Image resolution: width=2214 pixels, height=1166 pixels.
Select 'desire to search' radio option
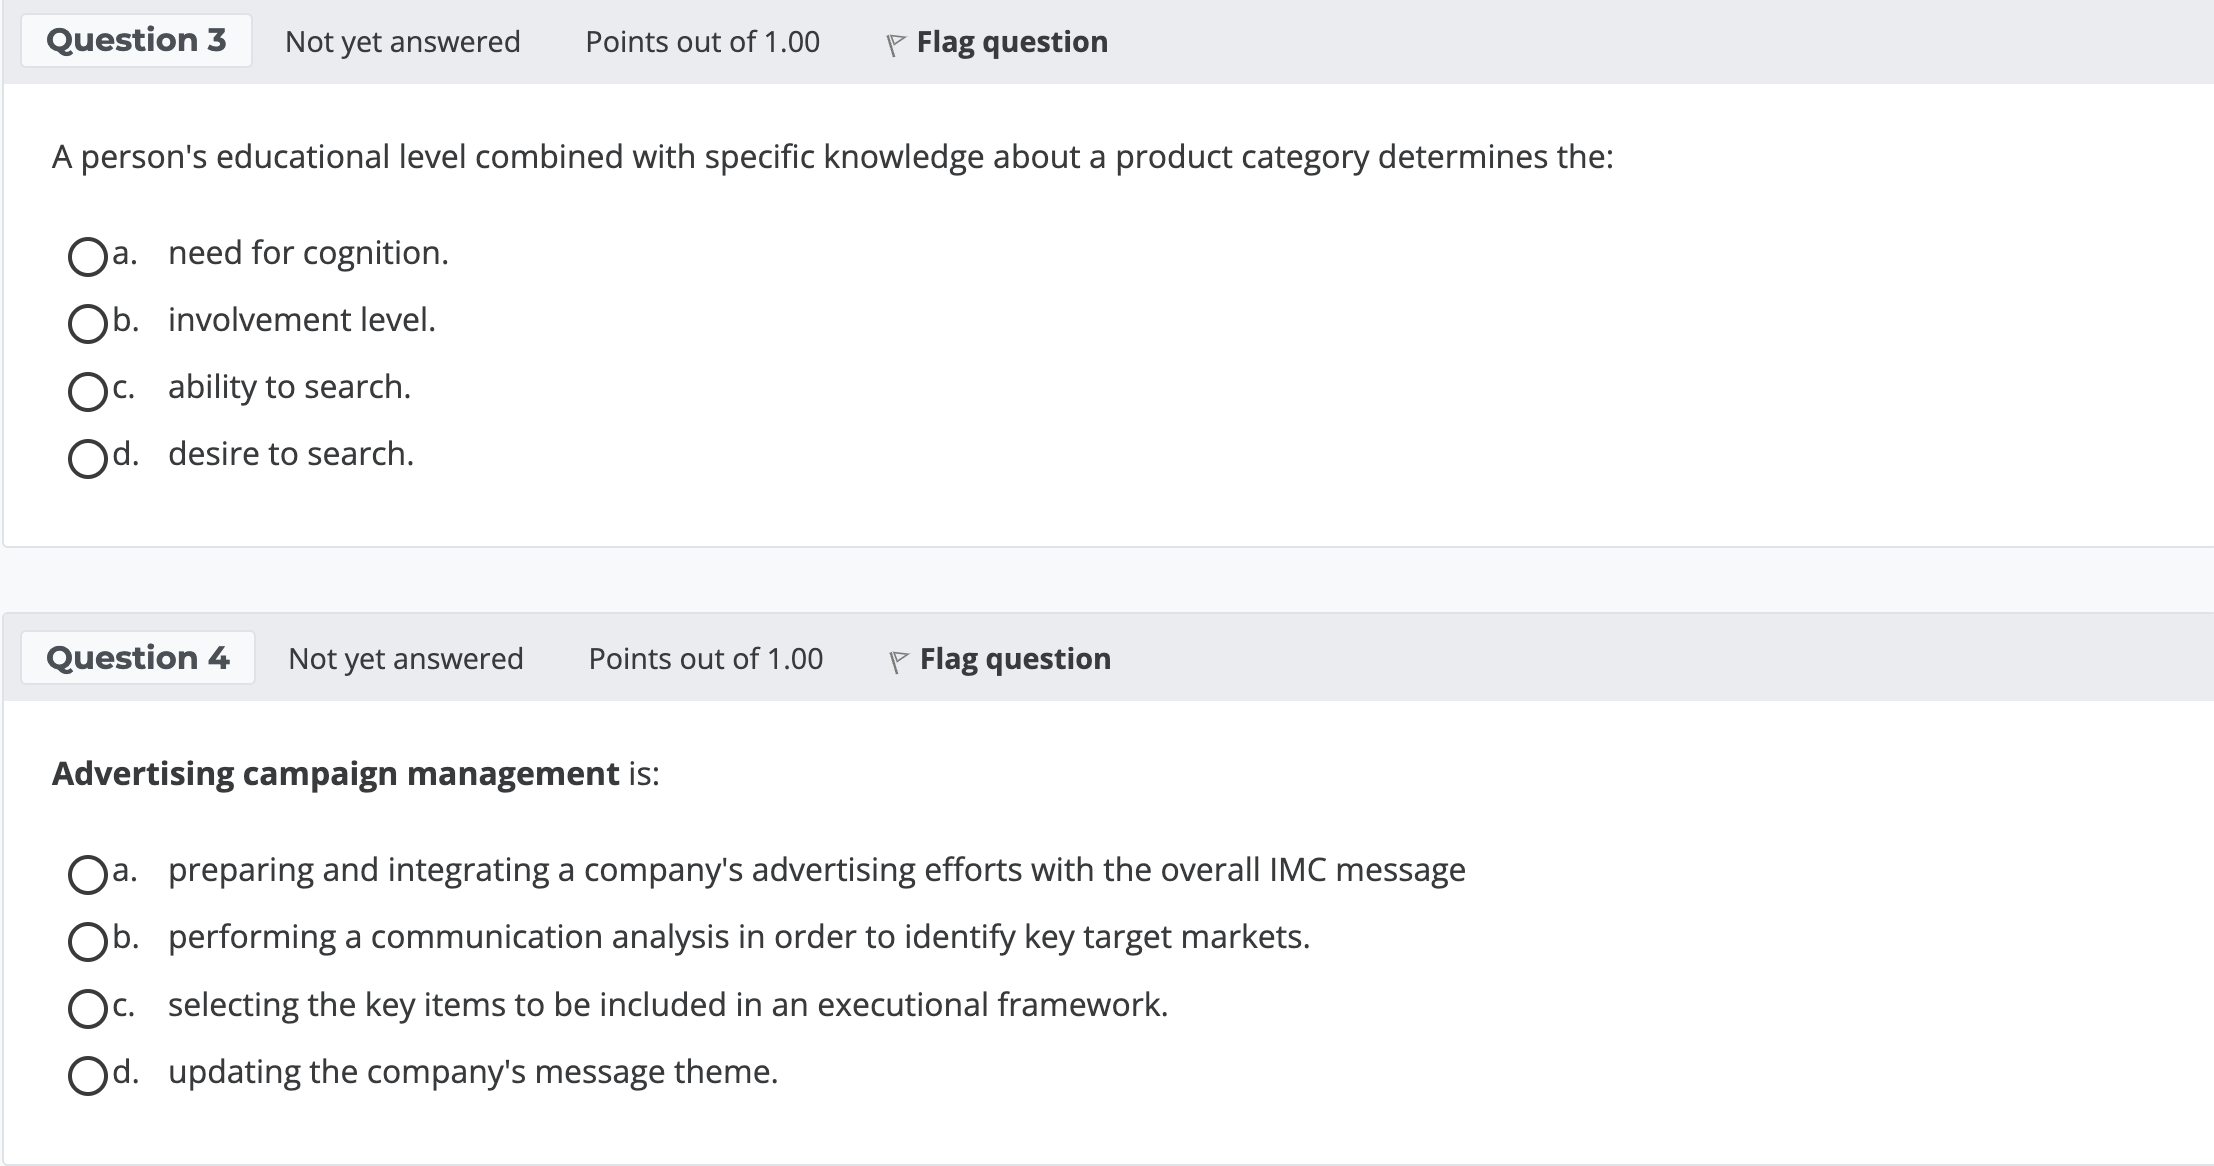pyautogui.click(x=87, y=458)
